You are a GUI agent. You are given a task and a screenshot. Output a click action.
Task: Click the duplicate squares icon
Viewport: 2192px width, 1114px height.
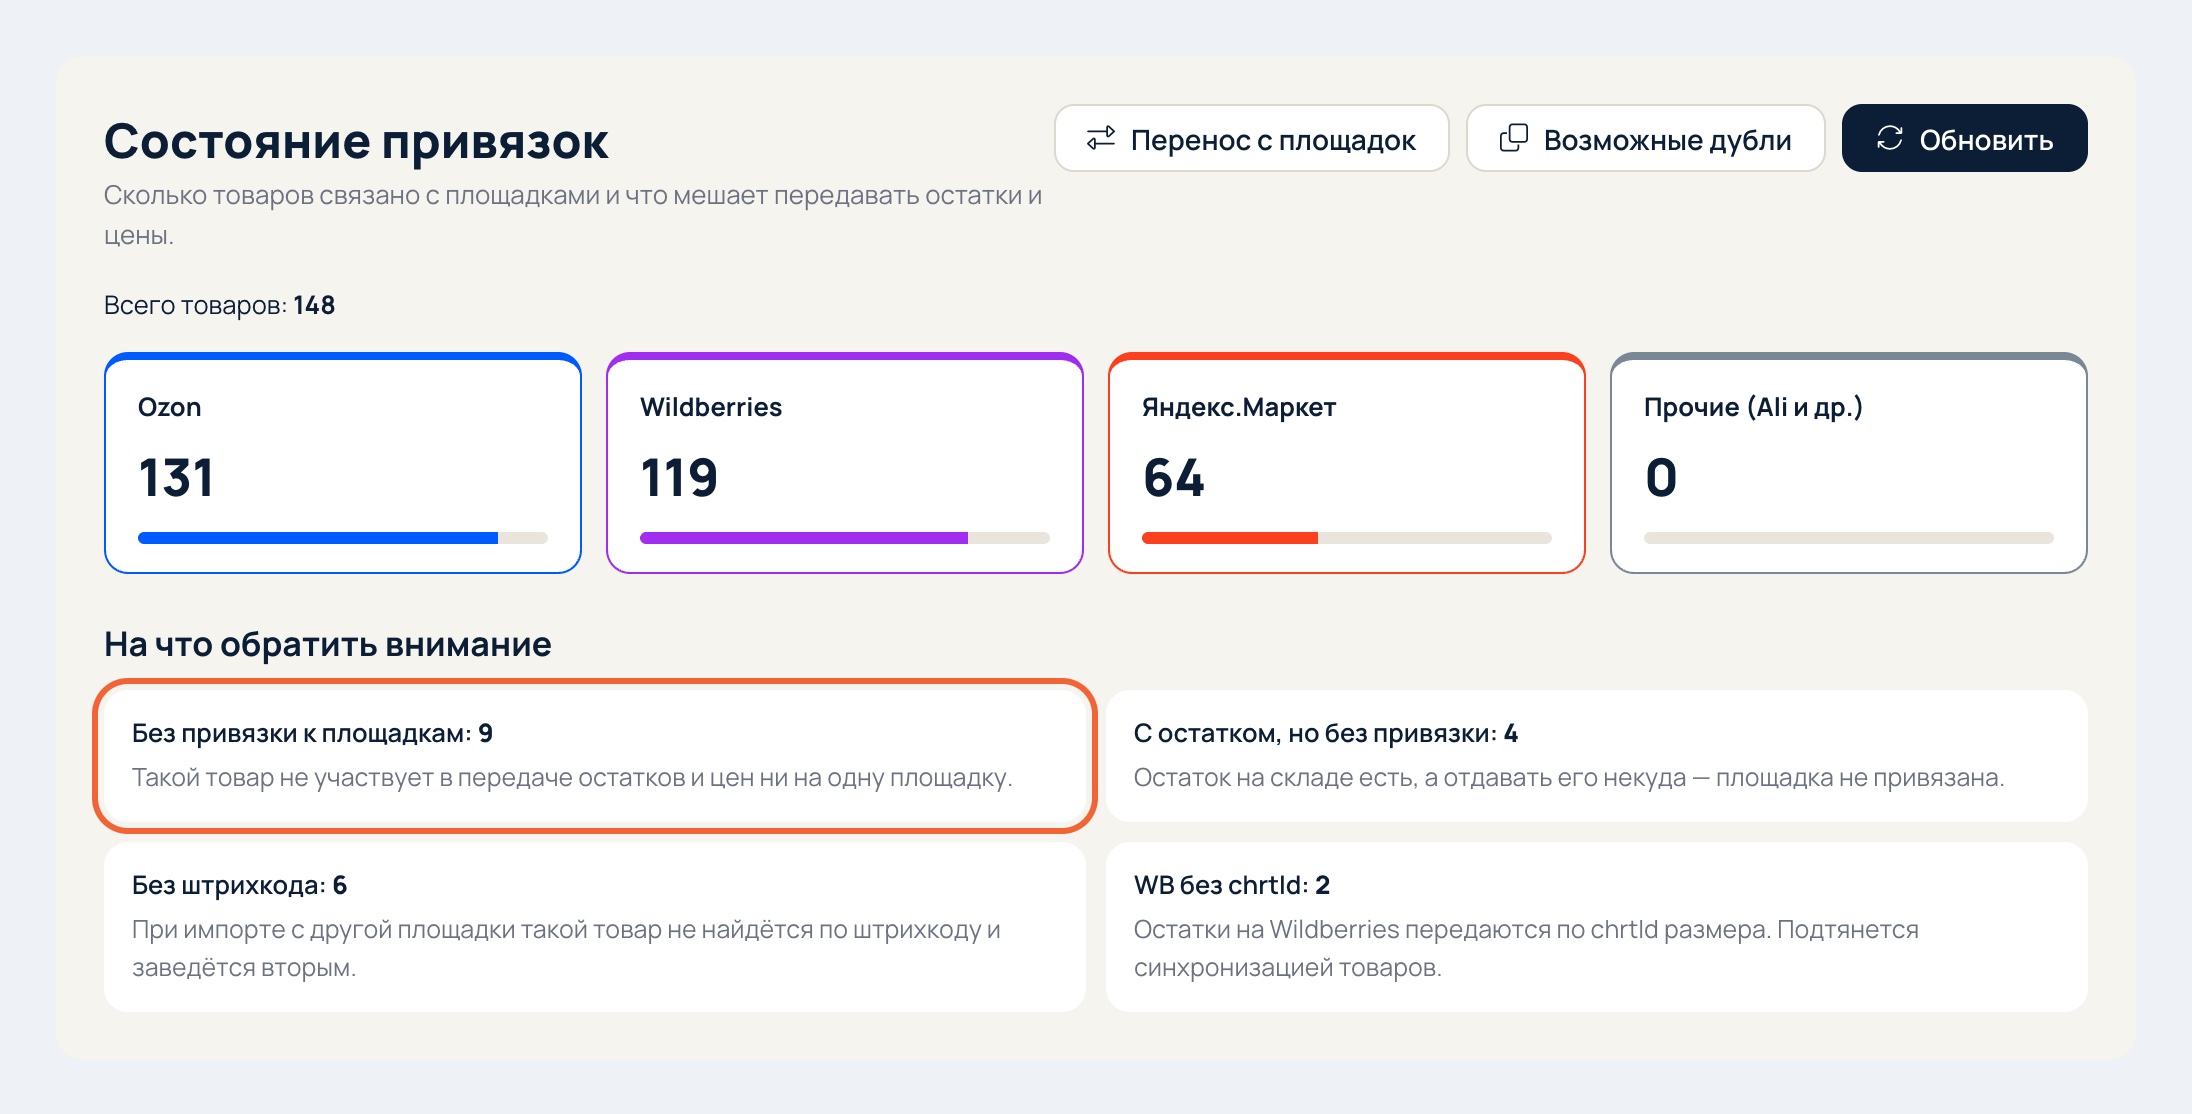pos(1514,138)
